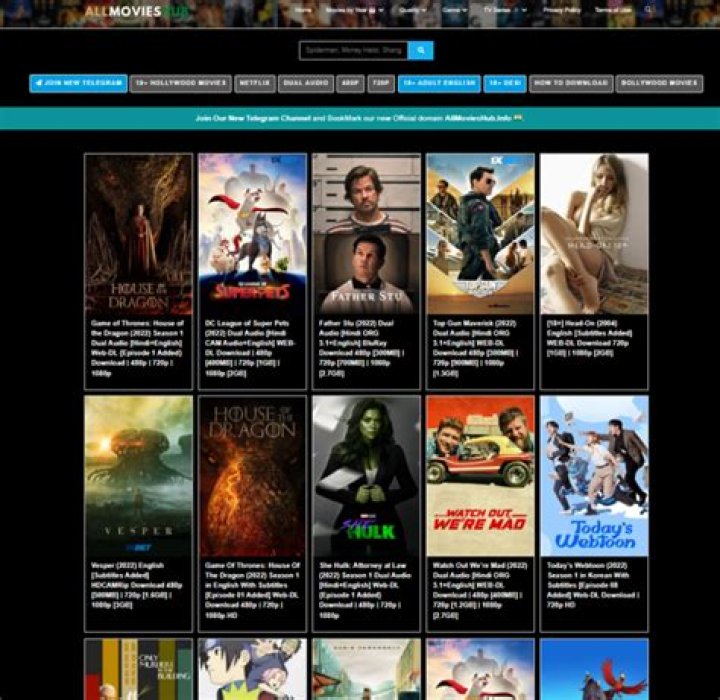Viewport: 720px width, 700px height.
Task: Open the Vesper movie poster thumbnail
Action: click(x=138, y=476)
